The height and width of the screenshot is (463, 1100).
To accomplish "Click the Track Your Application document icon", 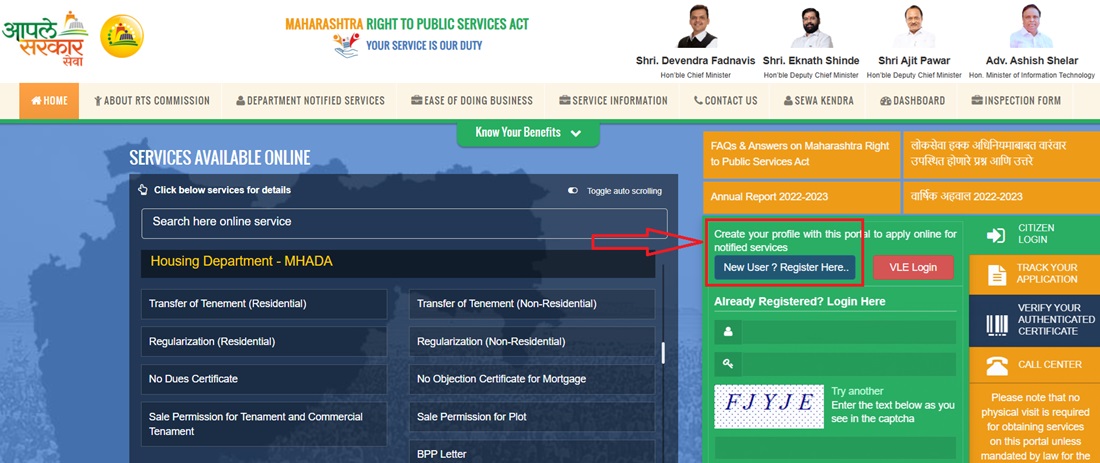I will pos(995,274).
